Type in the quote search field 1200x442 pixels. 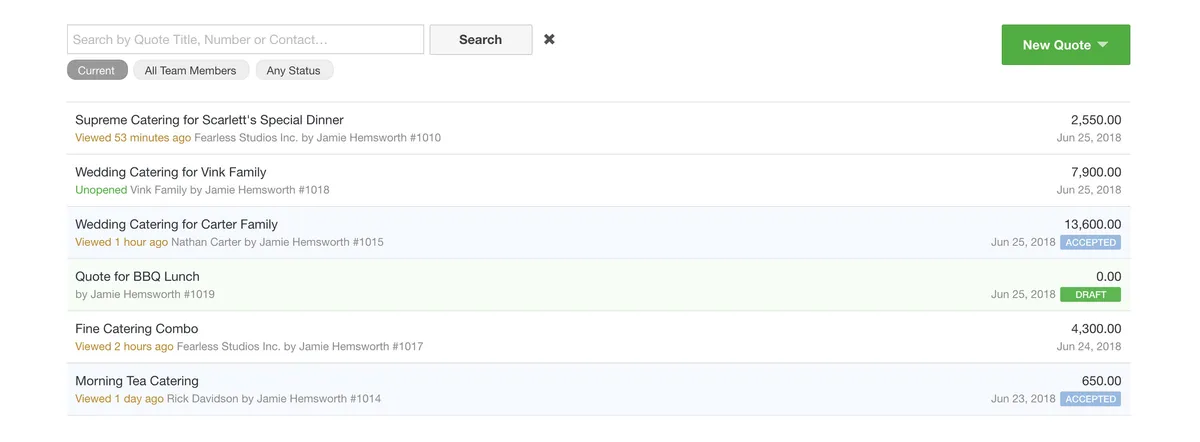(245, 39)
